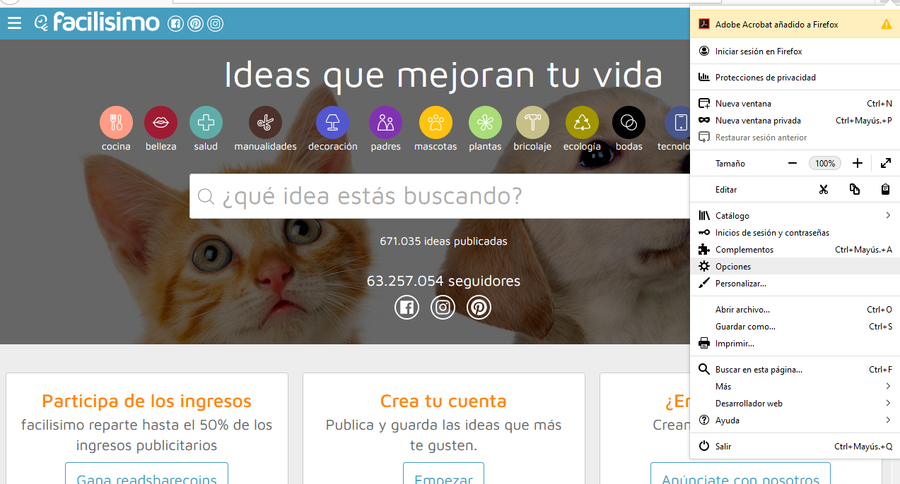
Task: Open the hamburger menu on facilisimo header
Action: [x=14, y=23]
